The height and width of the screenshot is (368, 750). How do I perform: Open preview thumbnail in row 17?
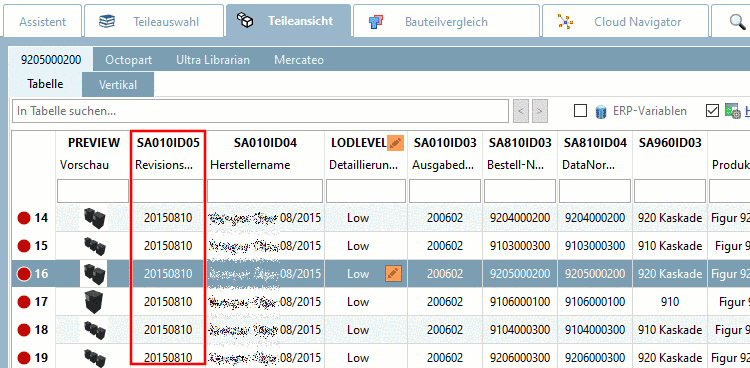coord(94,301)
